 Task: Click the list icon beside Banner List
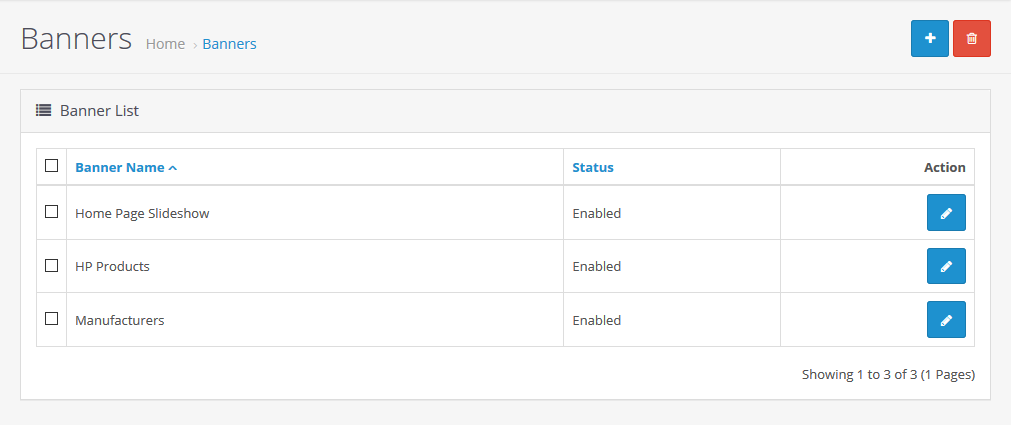coord(44,111)
